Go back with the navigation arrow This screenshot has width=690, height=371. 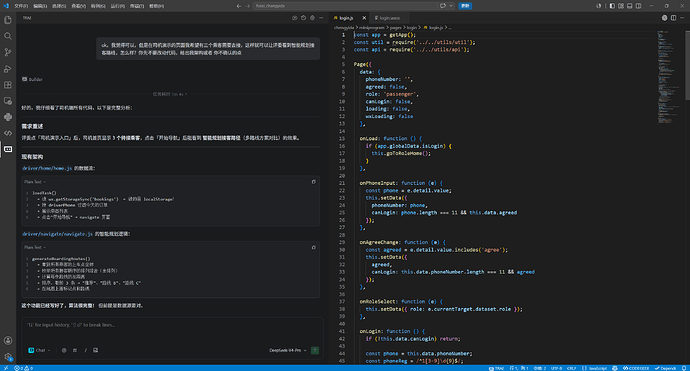tap(239, 6)
